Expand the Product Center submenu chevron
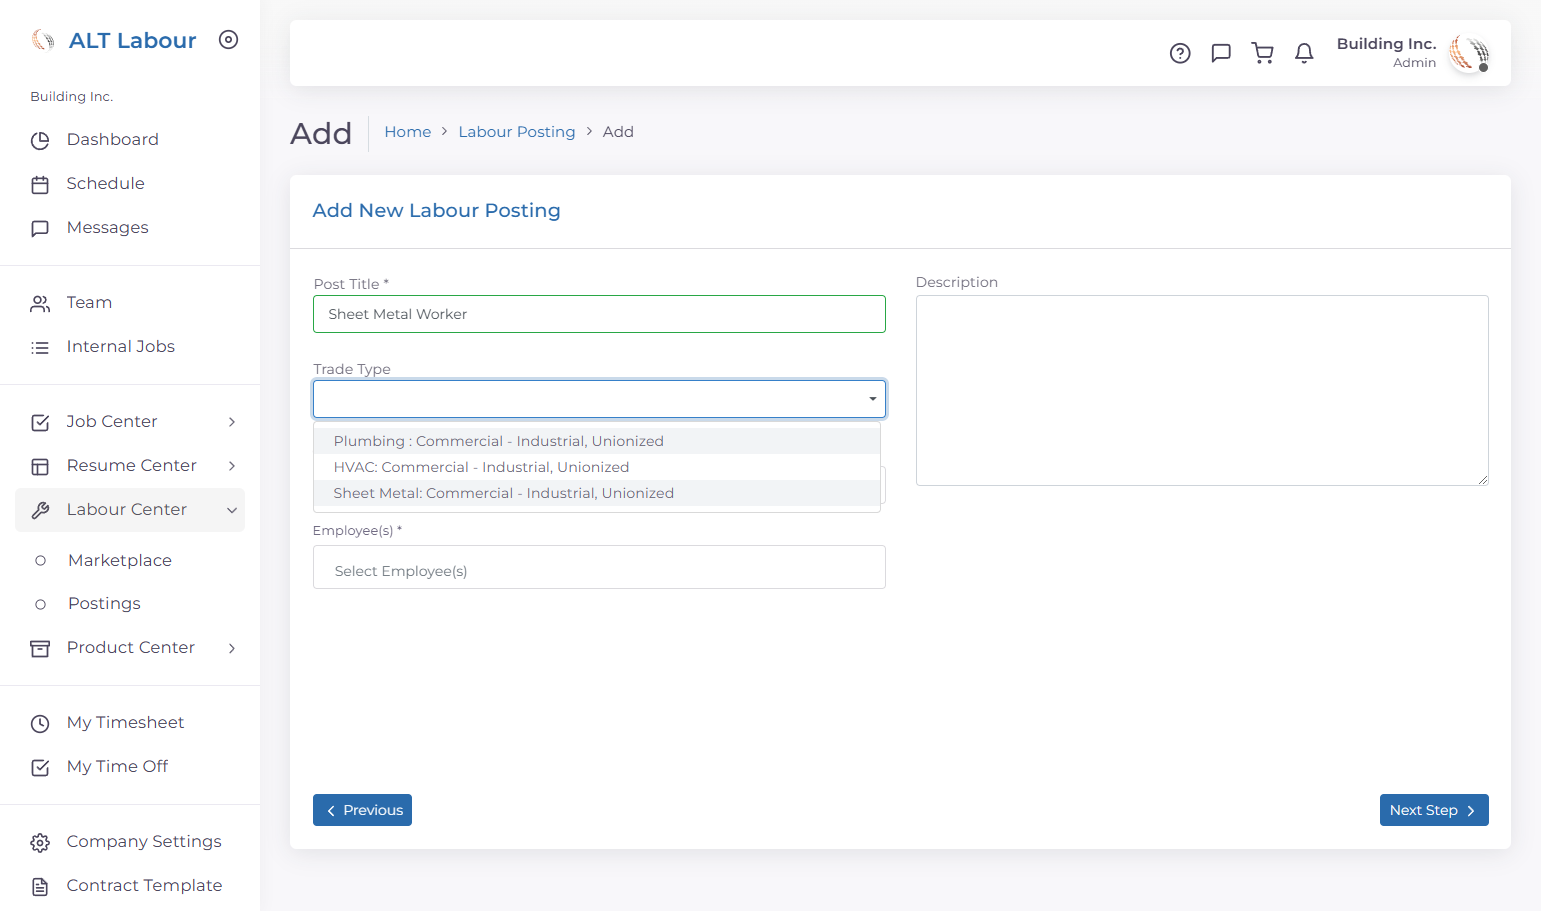 point(232,648)
